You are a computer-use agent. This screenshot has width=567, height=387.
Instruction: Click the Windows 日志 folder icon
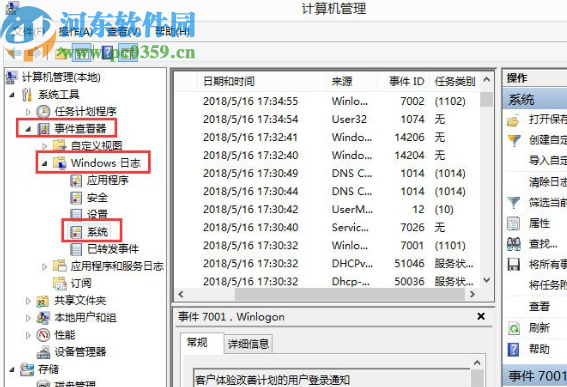coord(60,163)
